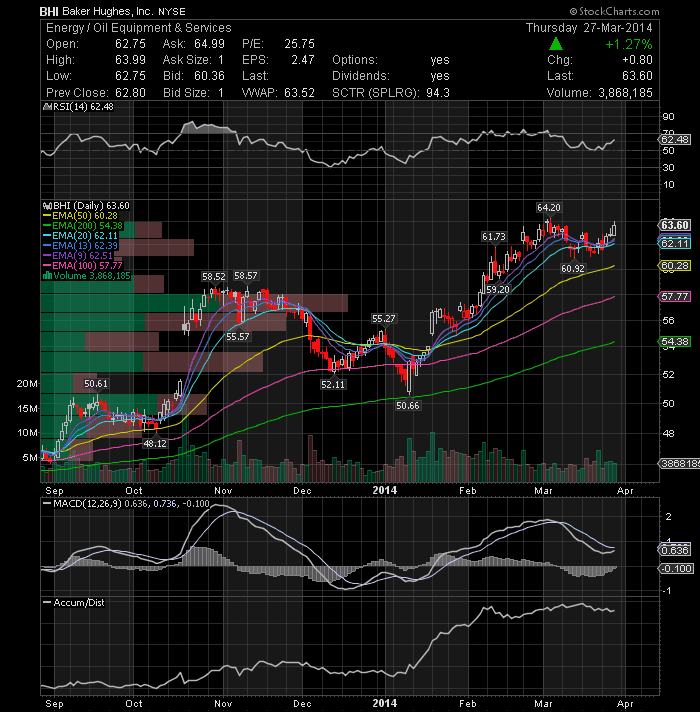Click the 55.27 price annotation
Viewport: 700px width, 712px height.
point(384,319)
